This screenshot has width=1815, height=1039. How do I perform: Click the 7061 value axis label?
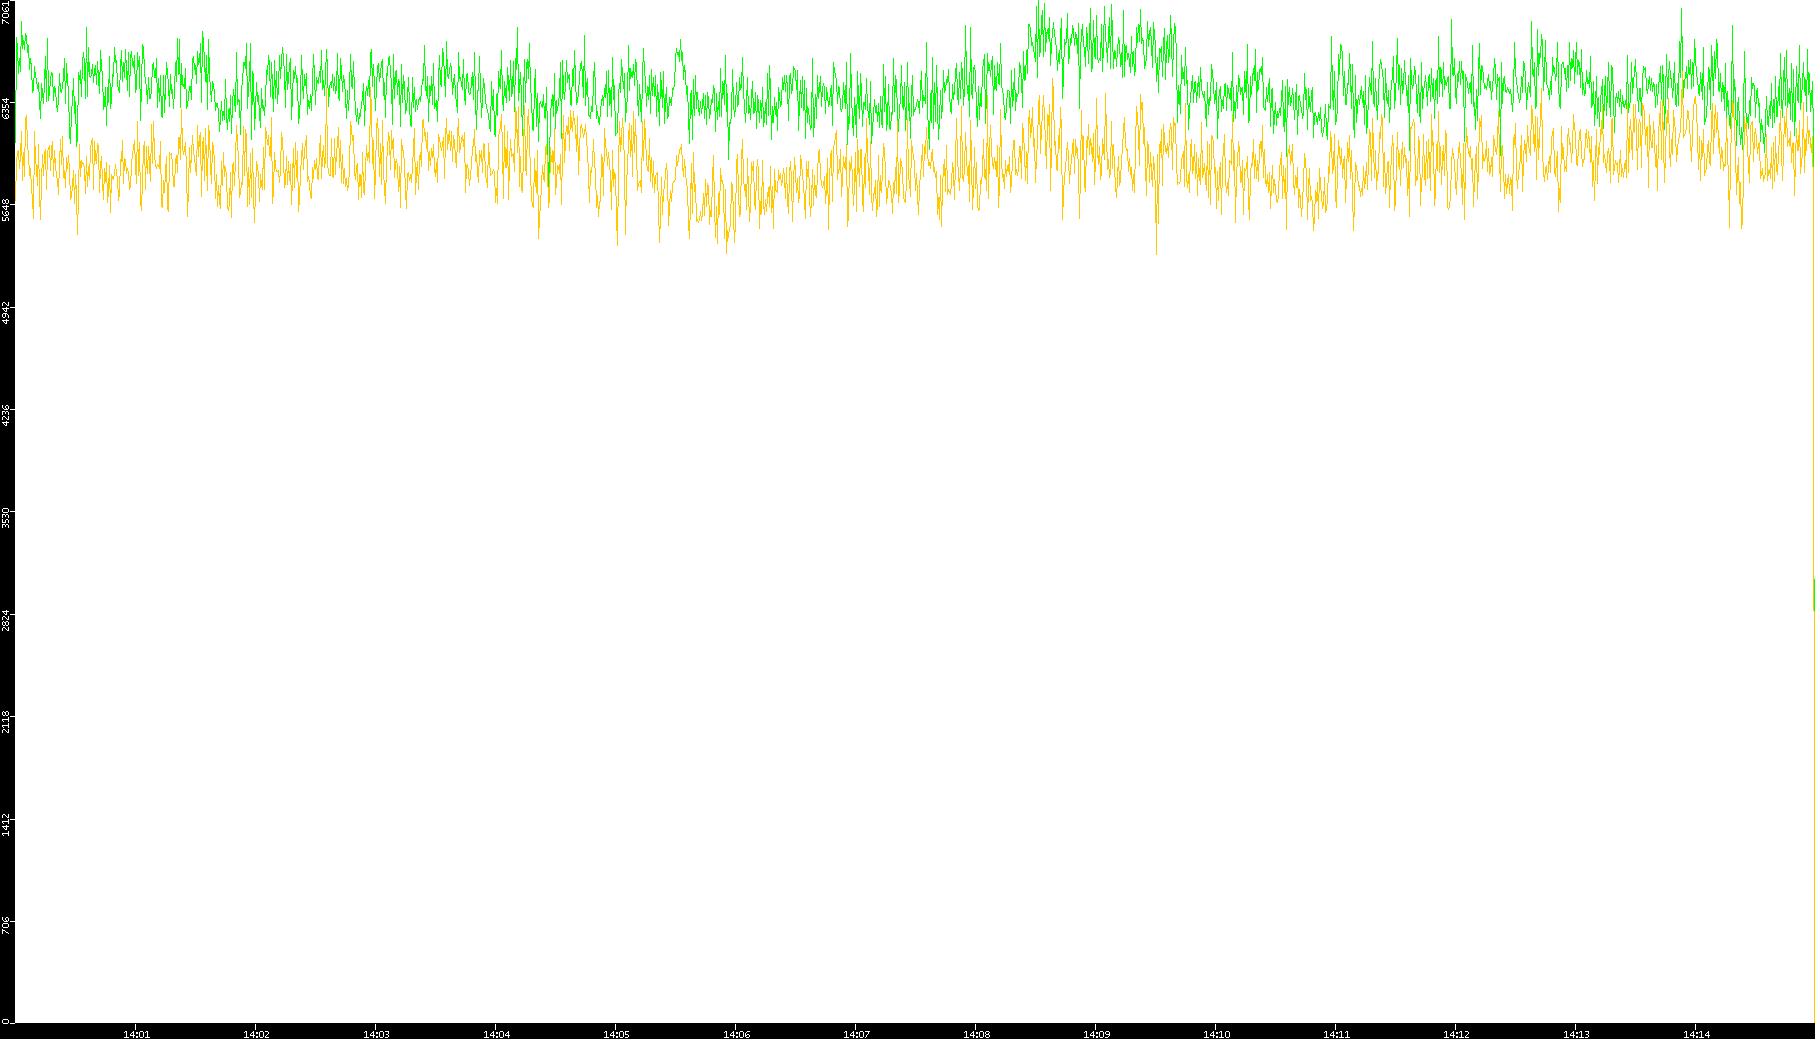click(x=6, y=12)
